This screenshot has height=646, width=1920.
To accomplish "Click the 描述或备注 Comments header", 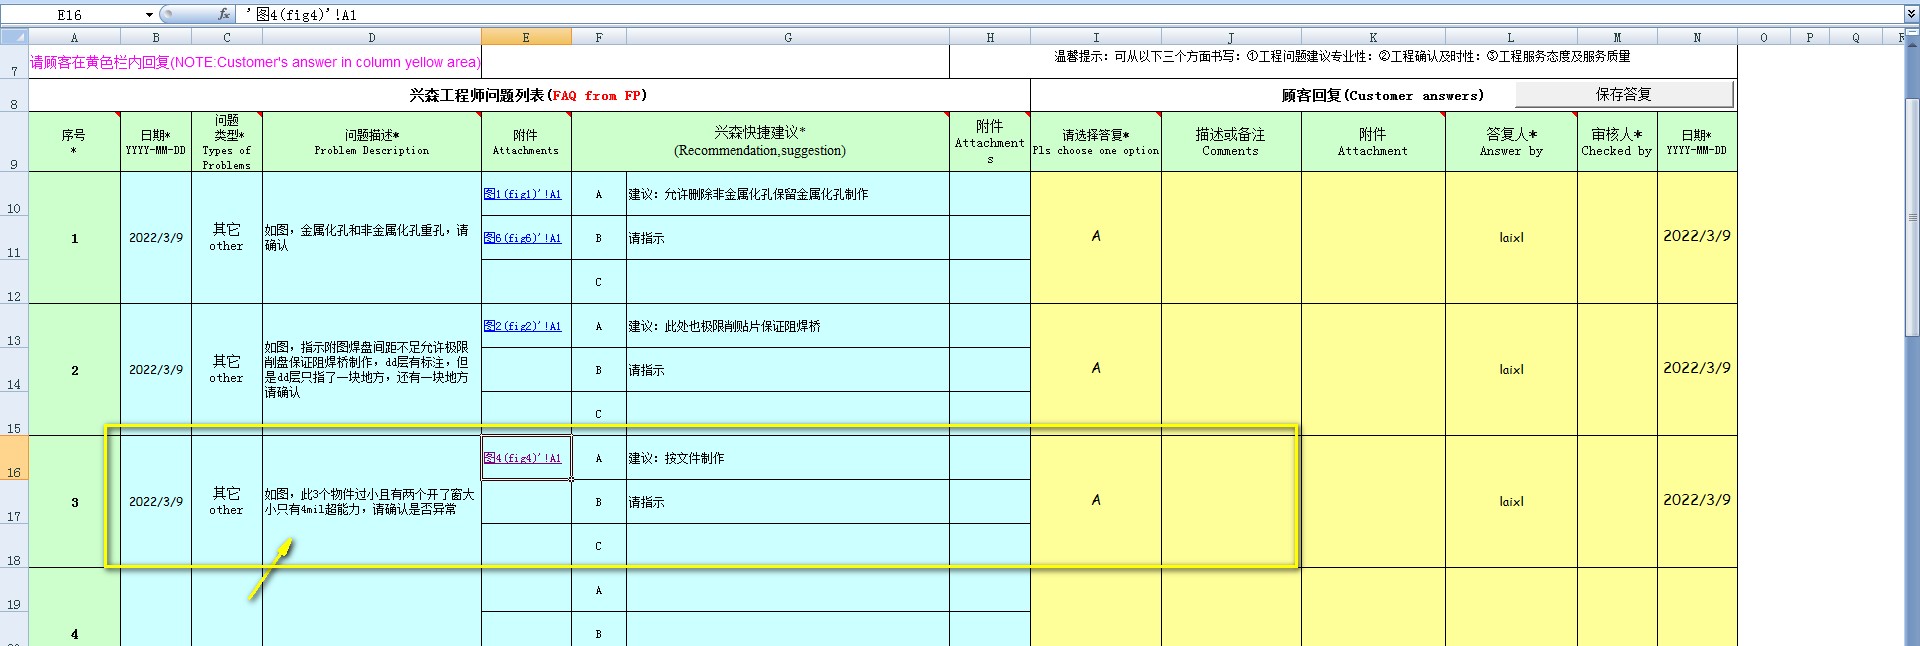I will [x=1231, y=142].
